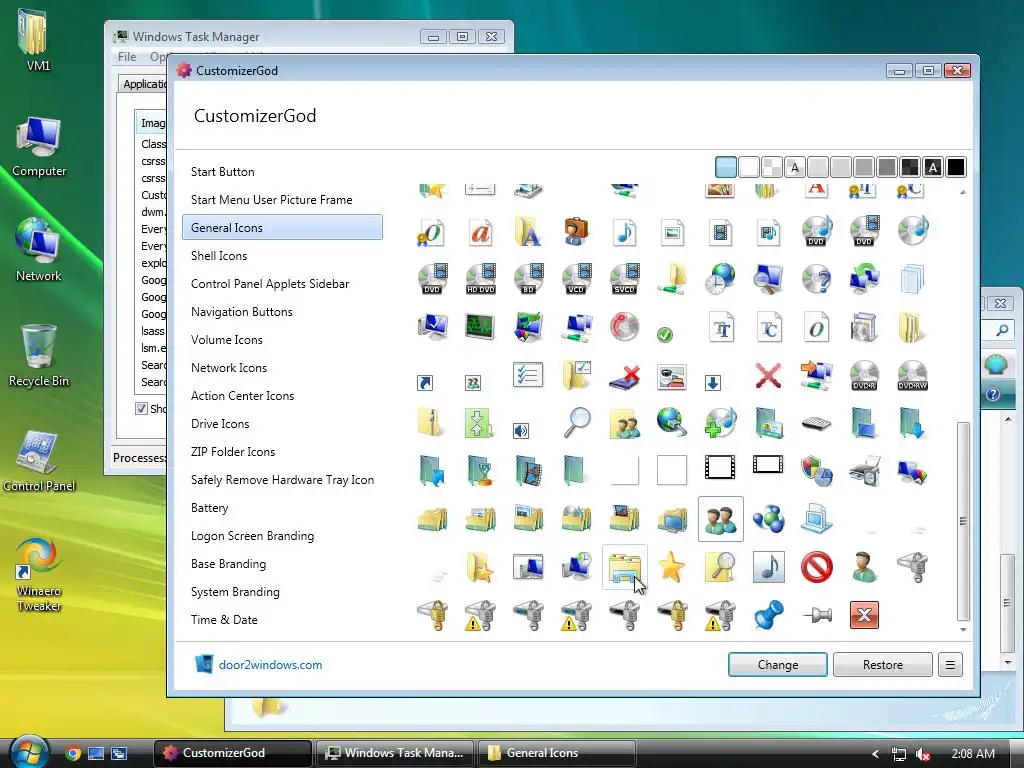Viewport: 1024px width, 768px height.
Task: Select the checklist document icon
Action: 528,375
